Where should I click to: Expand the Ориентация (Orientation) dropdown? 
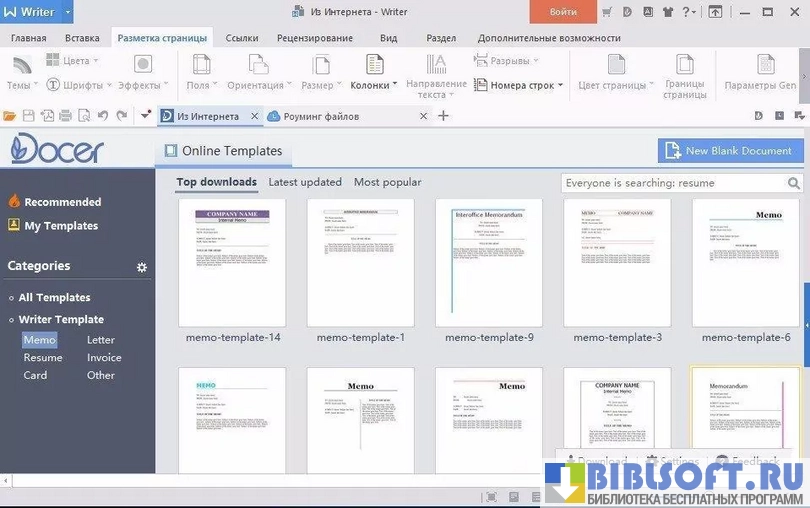[289, 86]
